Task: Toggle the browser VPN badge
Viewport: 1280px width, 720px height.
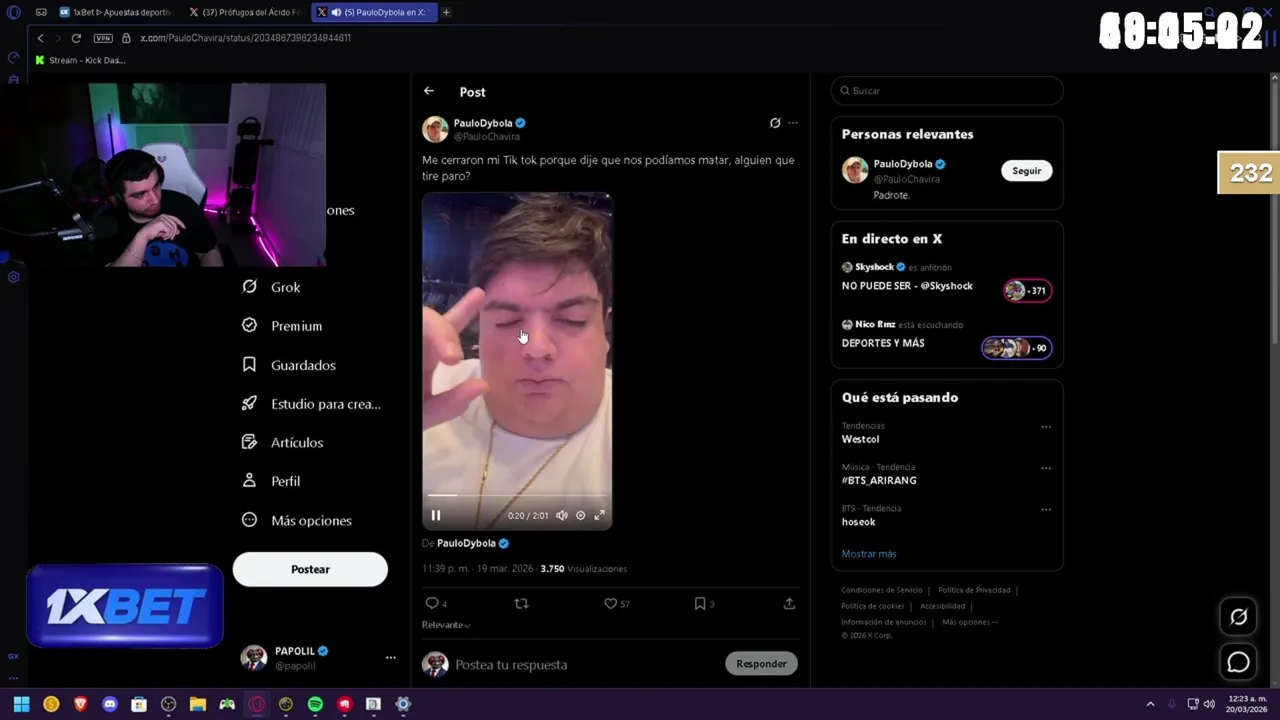Action: 103,38
